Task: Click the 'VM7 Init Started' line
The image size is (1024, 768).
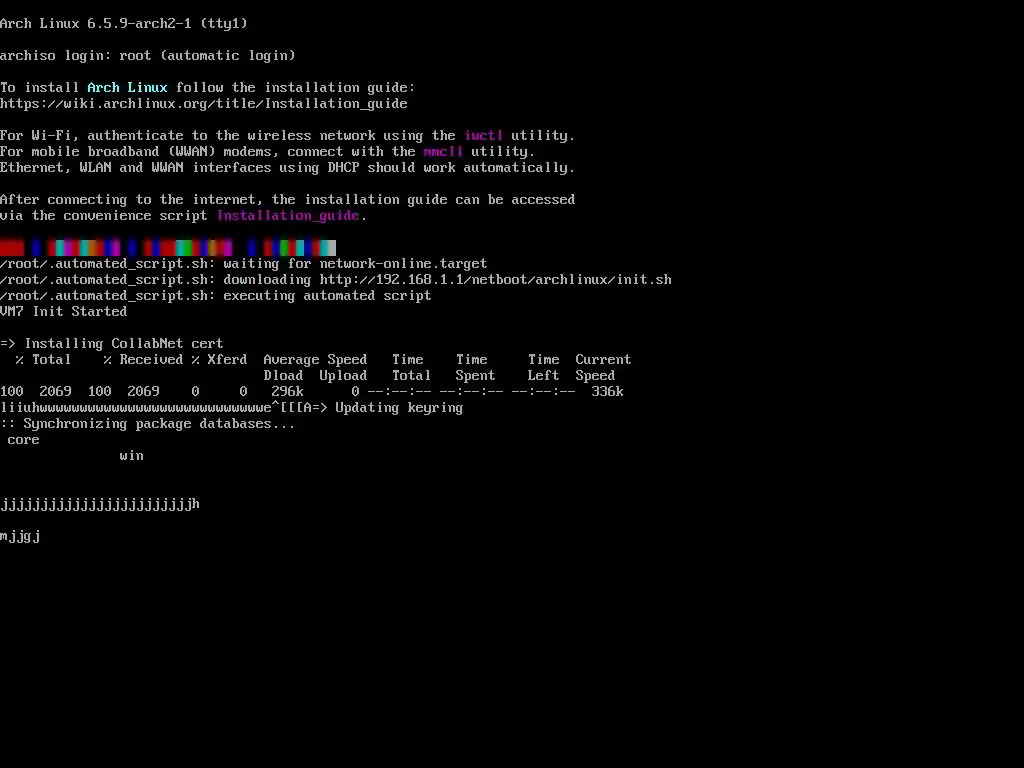Action: tap(63, 312)
